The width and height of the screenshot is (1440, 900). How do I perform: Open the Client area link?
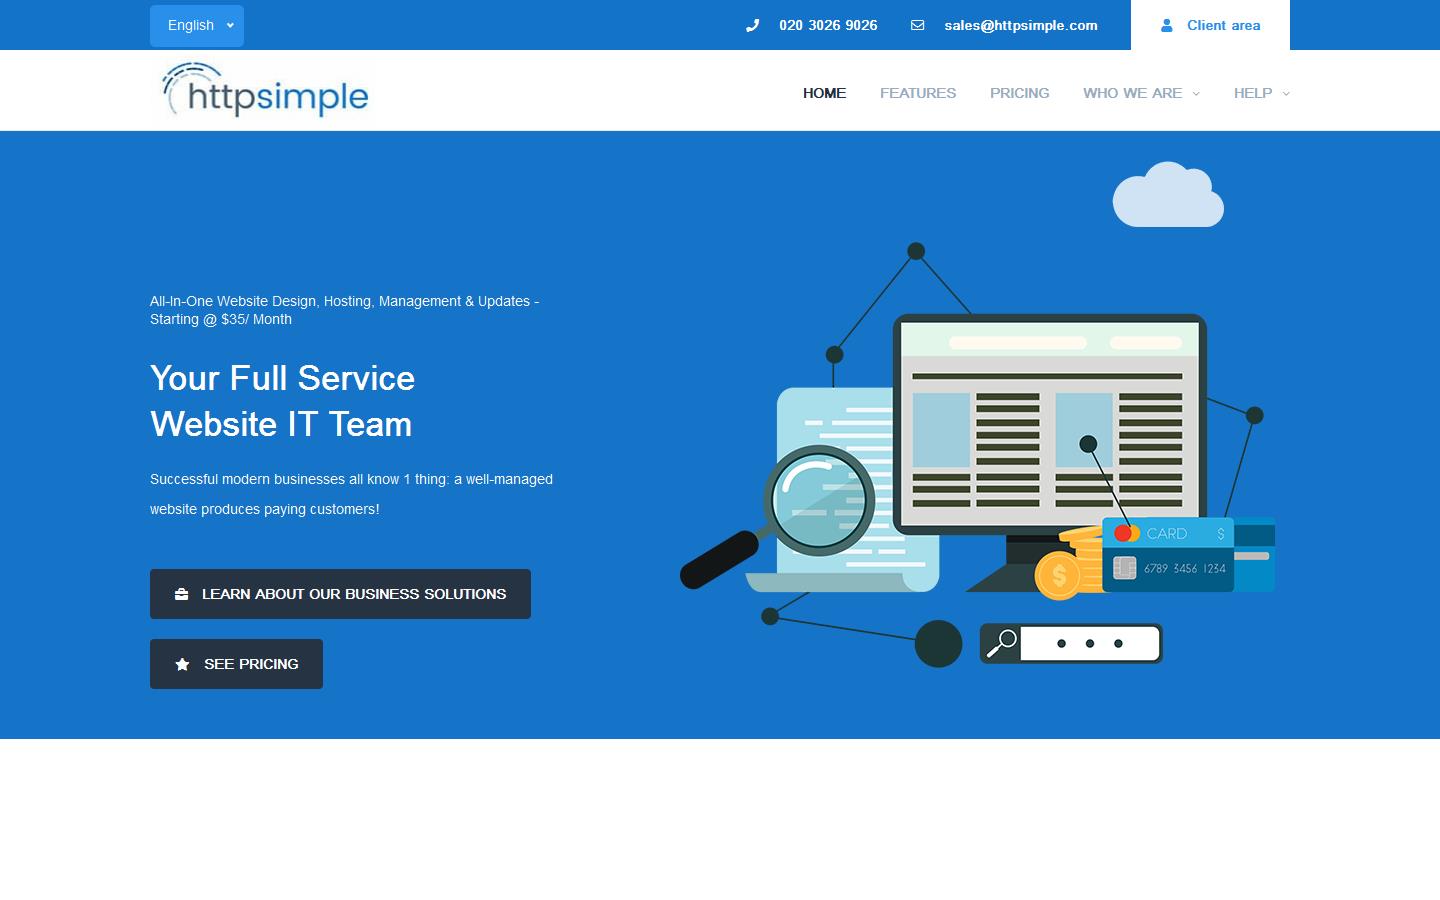pos(1223,25)
